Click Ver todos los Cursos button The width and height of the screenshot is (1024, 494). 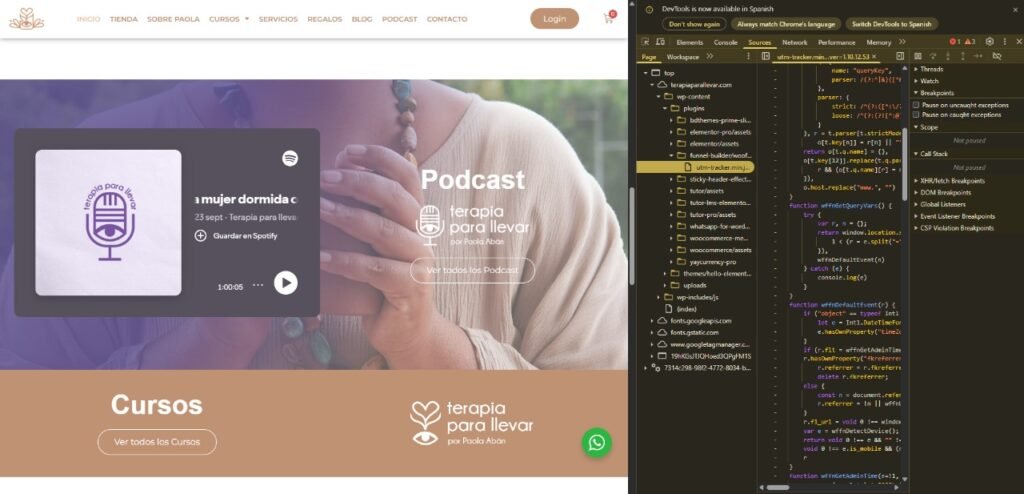coord(157,442)
